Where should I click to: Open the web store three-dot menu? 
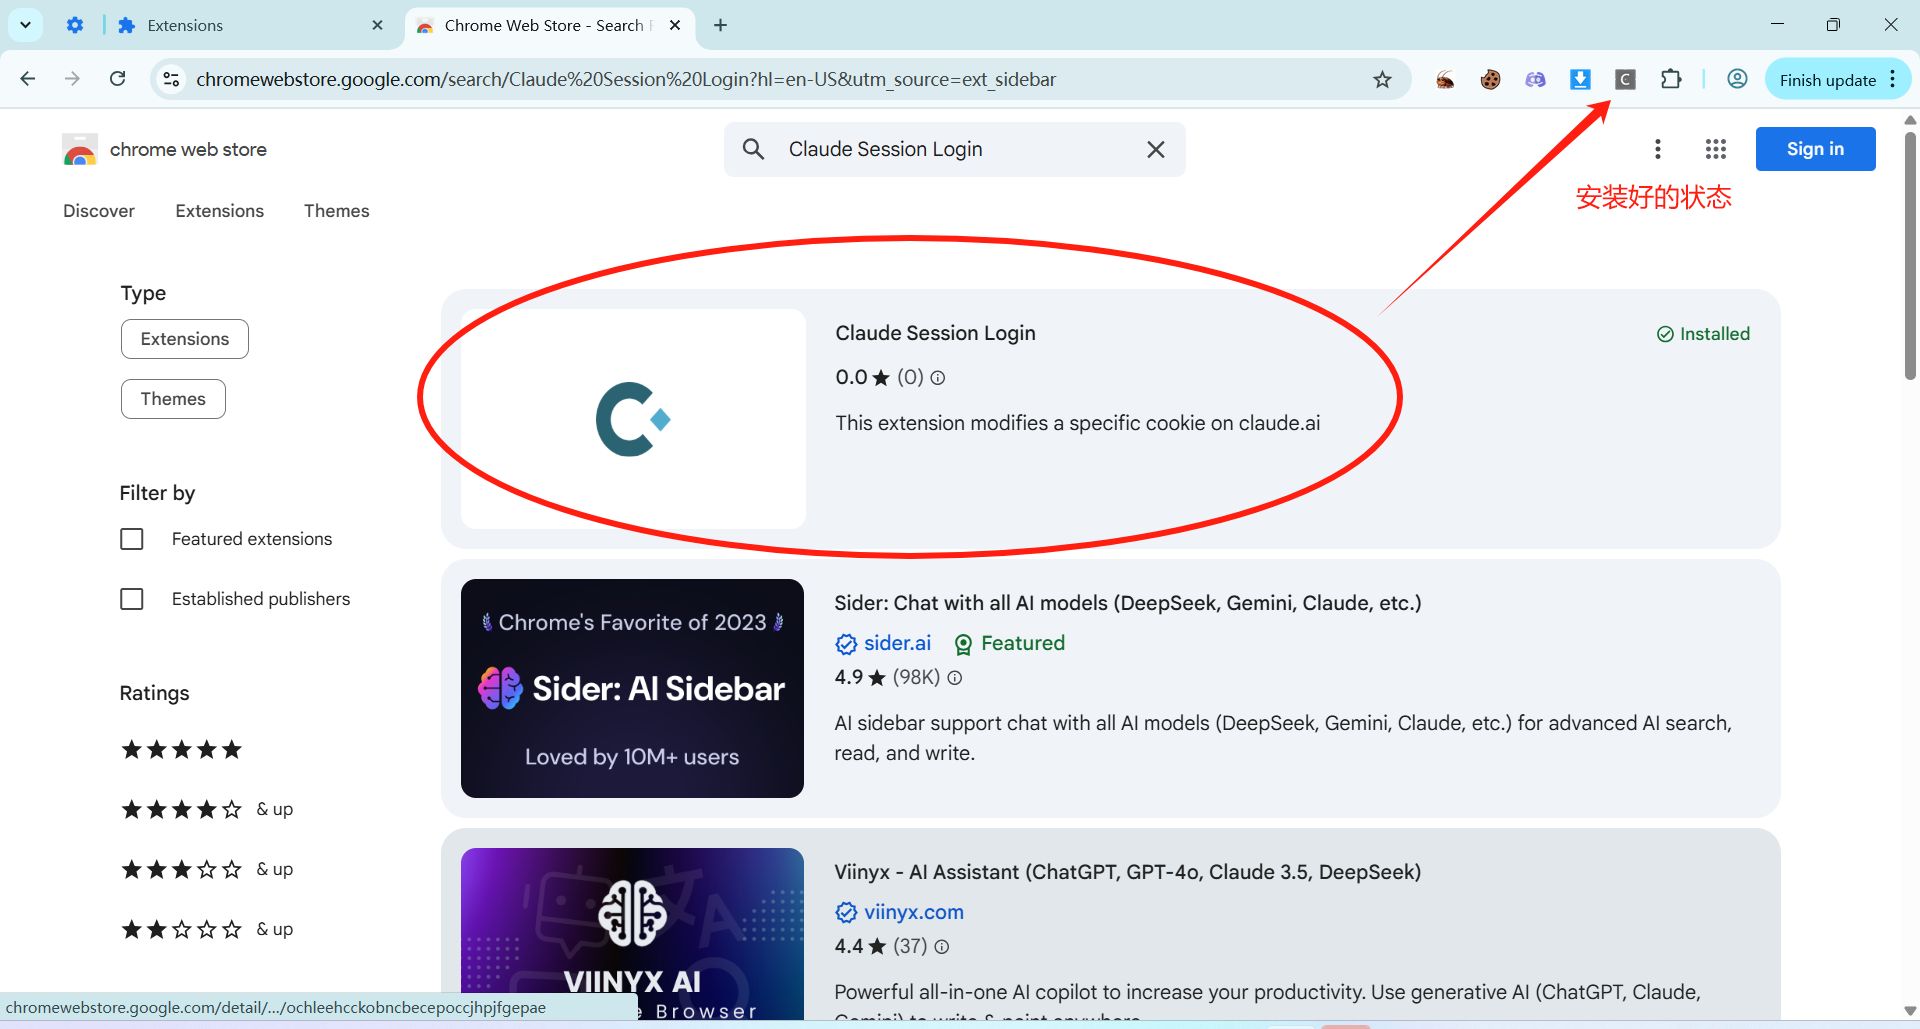click(x=1657, y=149)
